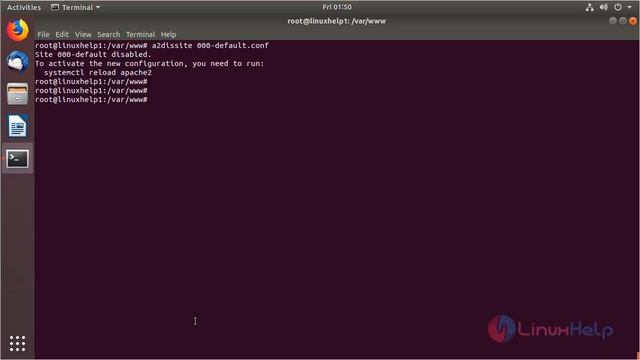640x360 pixels.
Task: Open the Search menu
Action: point(109,34)
